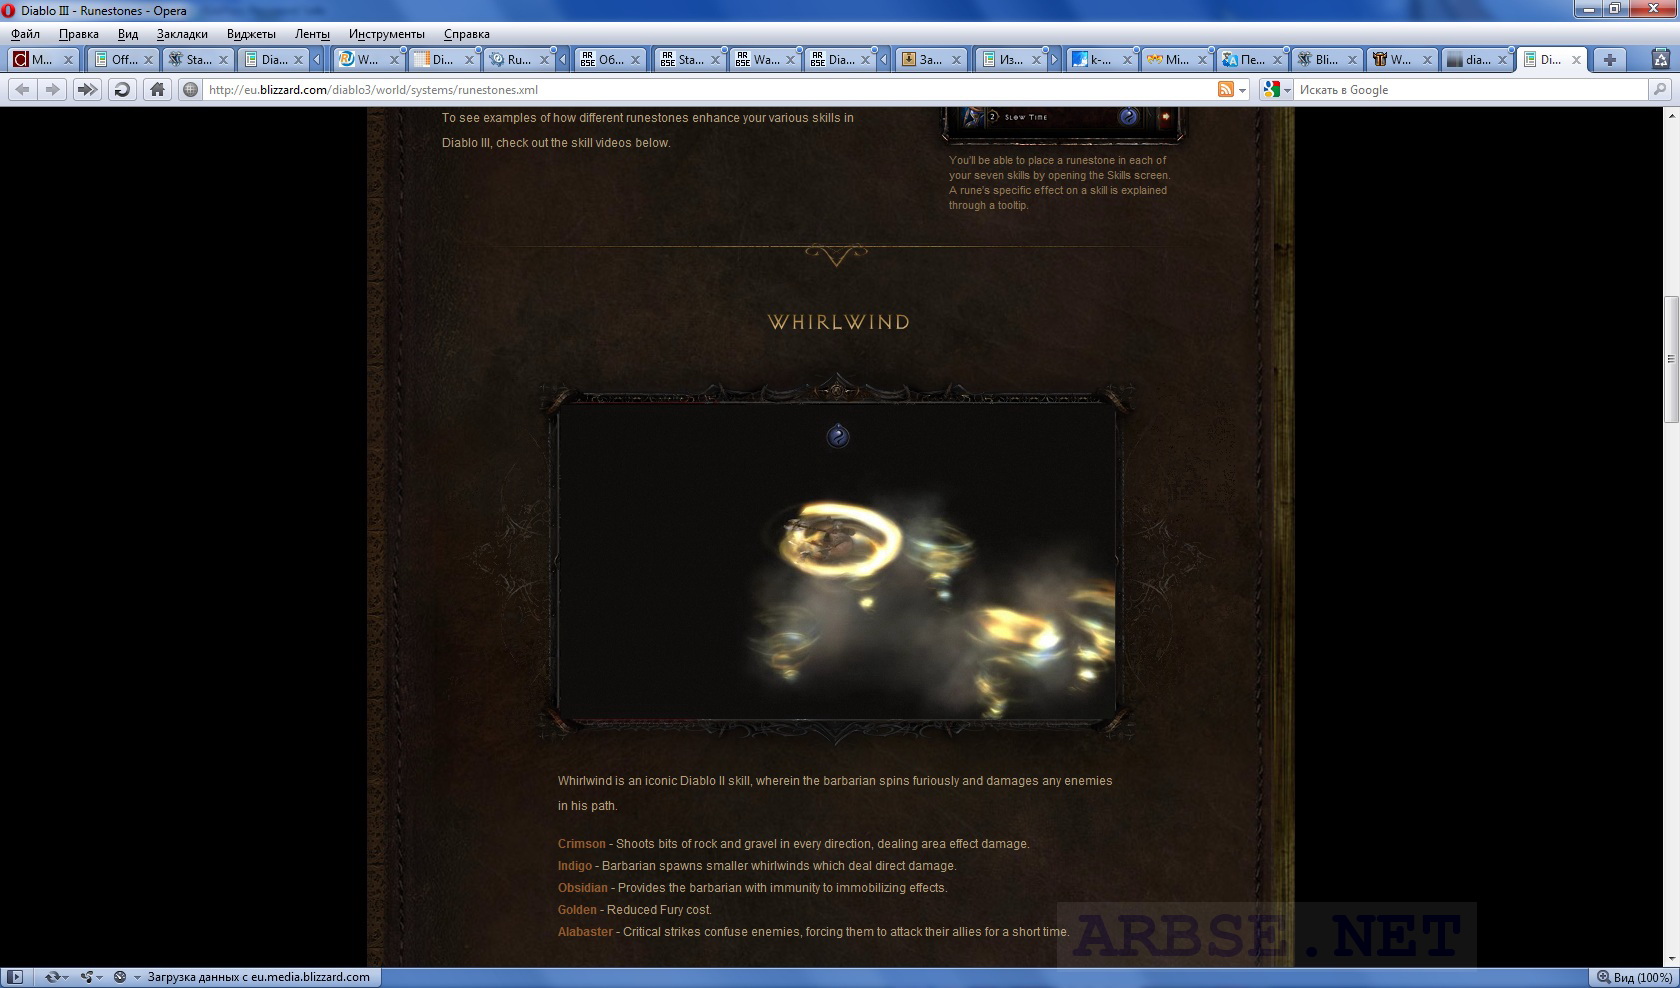The width and height of the screenshot is (1680, 988).
Task: Go back to the previous page
Action: tap(22, 89)
